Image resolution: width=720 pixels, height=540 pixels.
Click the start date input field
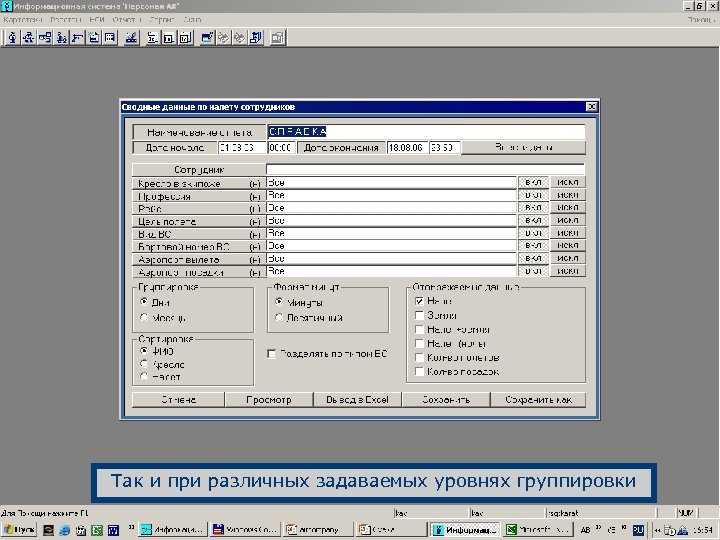[242, 147]
